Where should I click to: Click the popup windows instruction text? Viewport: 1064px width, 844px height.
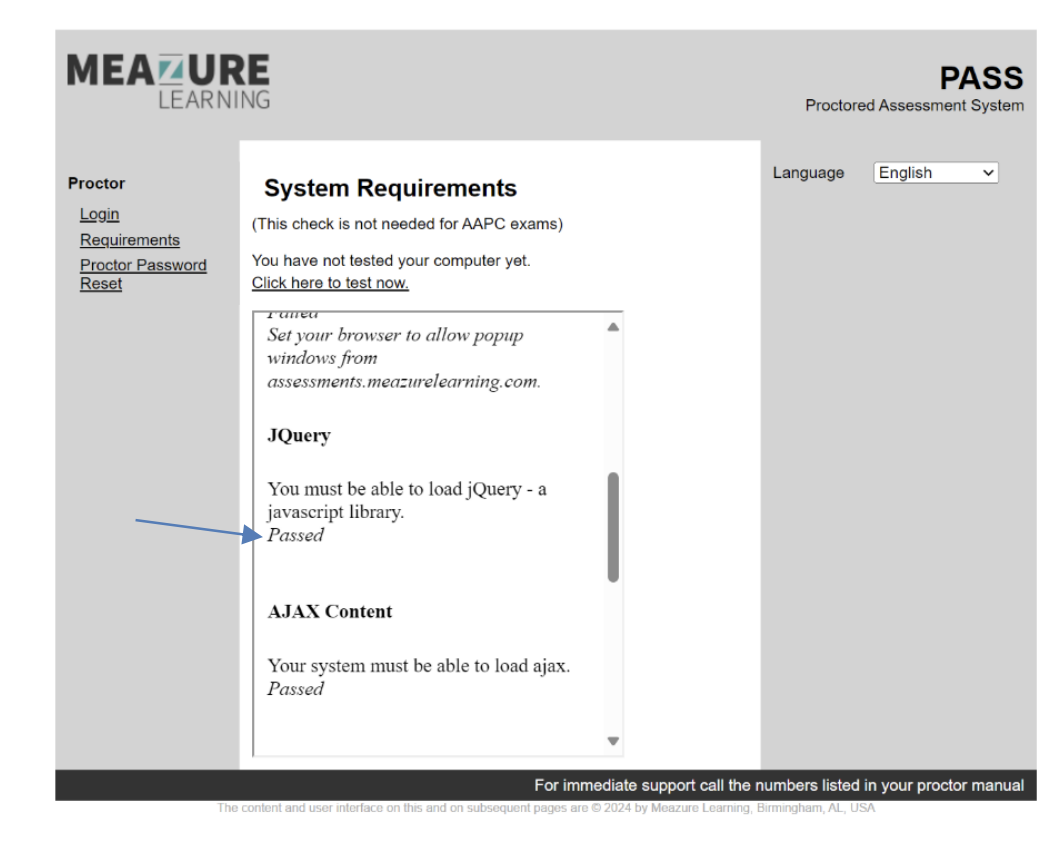pos(404,358)
